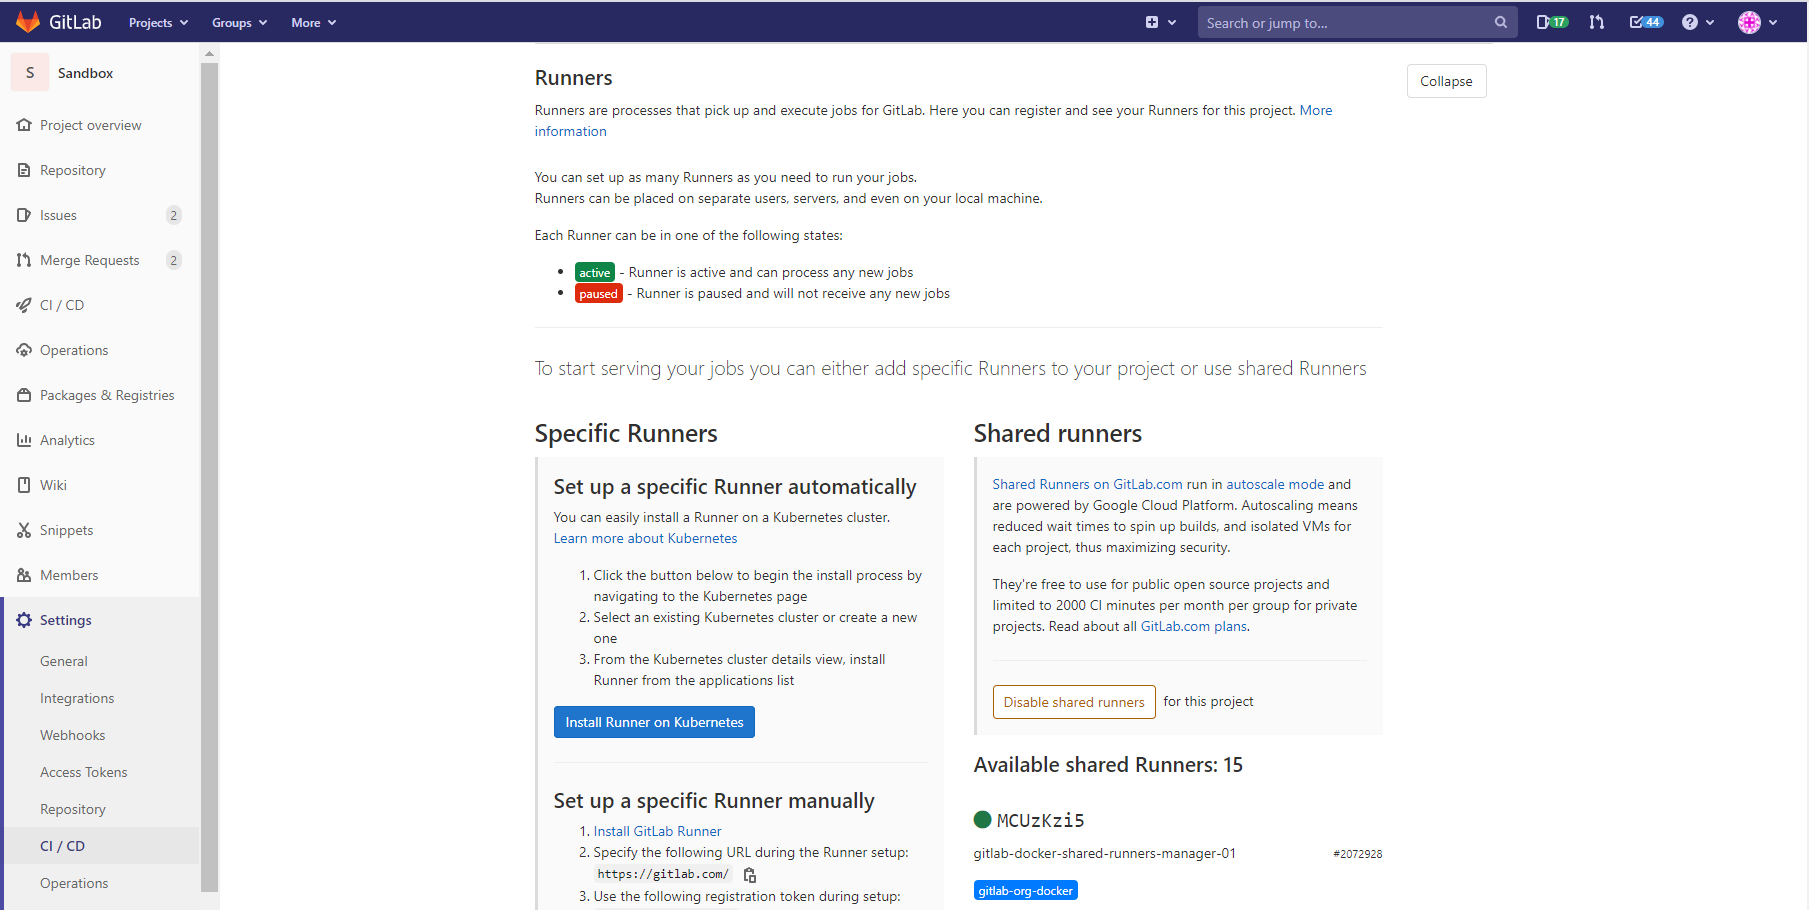1809x910 pixels.
Task: Click the gitlab-org-docker tag
Action: [x=1025, y=890]
